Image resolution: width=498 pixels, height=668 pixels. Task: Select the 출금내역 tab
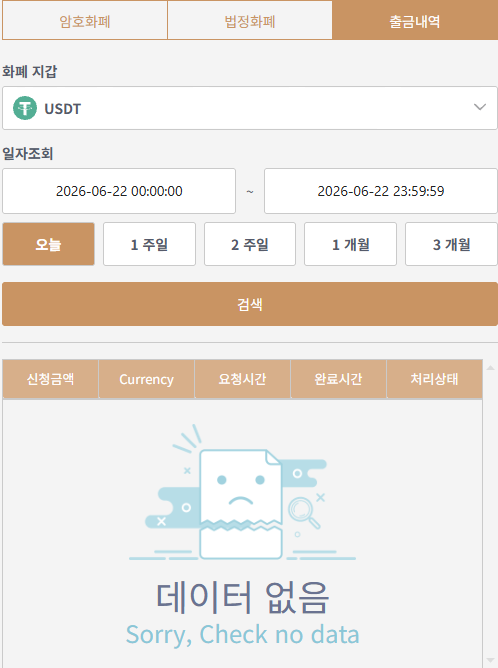415,21
